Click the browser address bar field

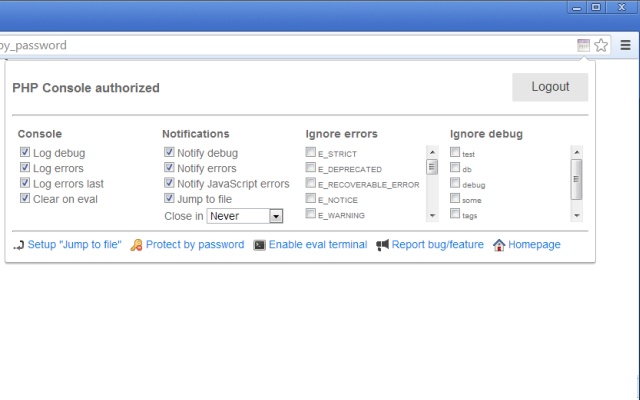(280, 45)
